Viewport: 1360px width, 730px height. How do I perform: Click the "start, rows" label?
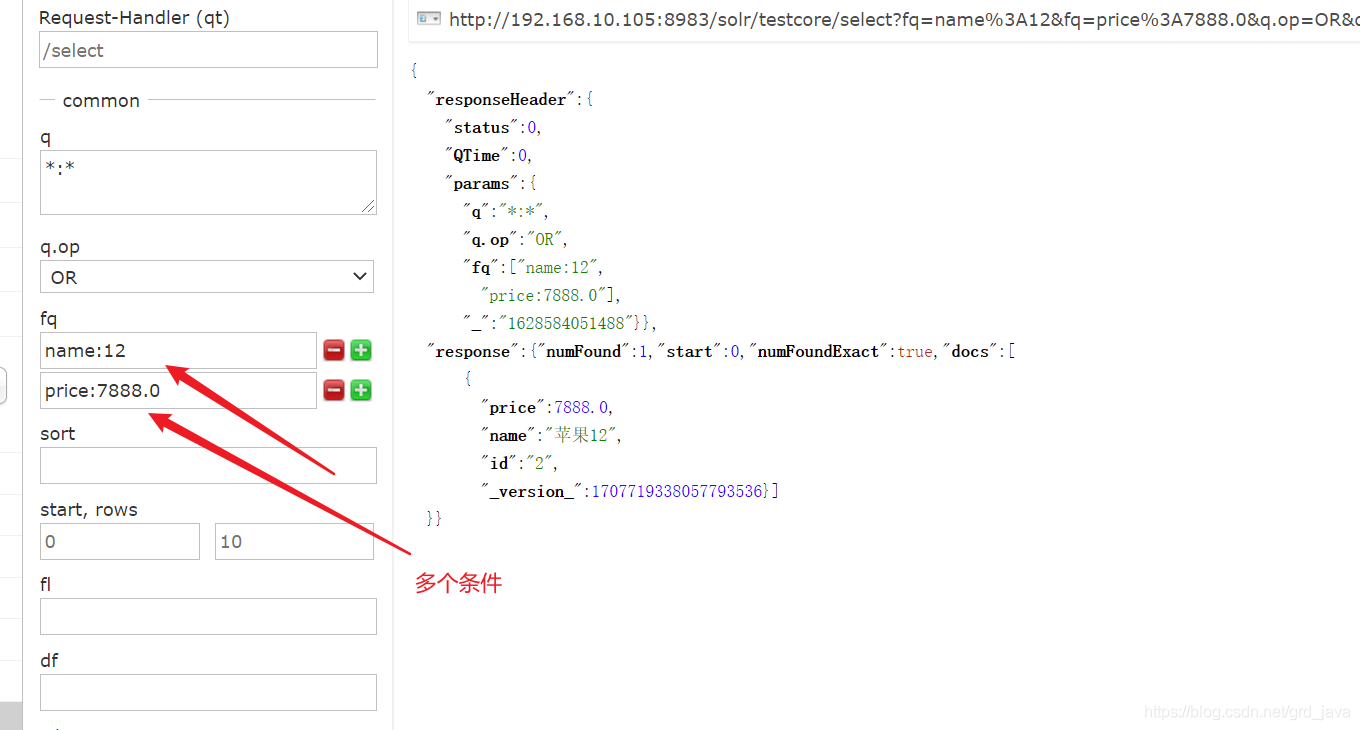pos(89,509)
